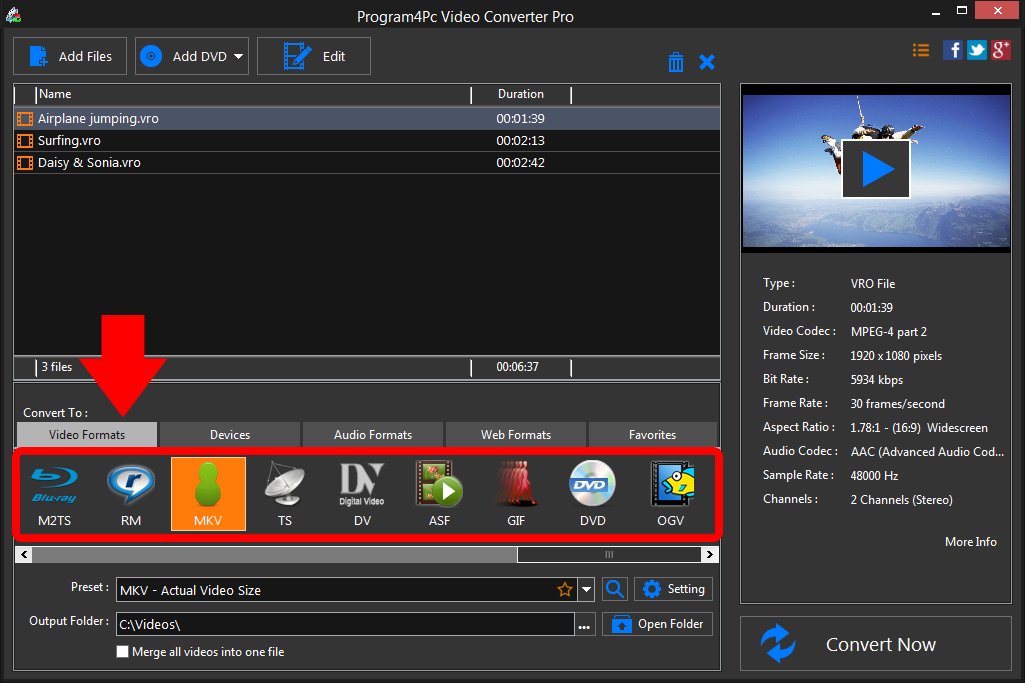Click the trash can delete icon
Viewport: 1025px width, 683px height.
[x=676, y=62]
